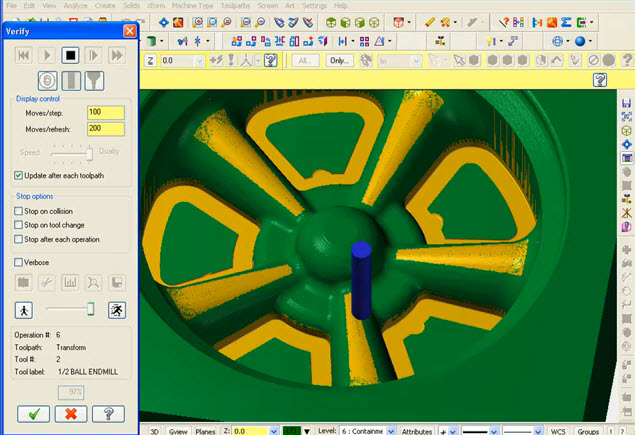The height and width of the screenshot is (435, 635).
Task: Click the WCS status button
Action: point(558,431)
